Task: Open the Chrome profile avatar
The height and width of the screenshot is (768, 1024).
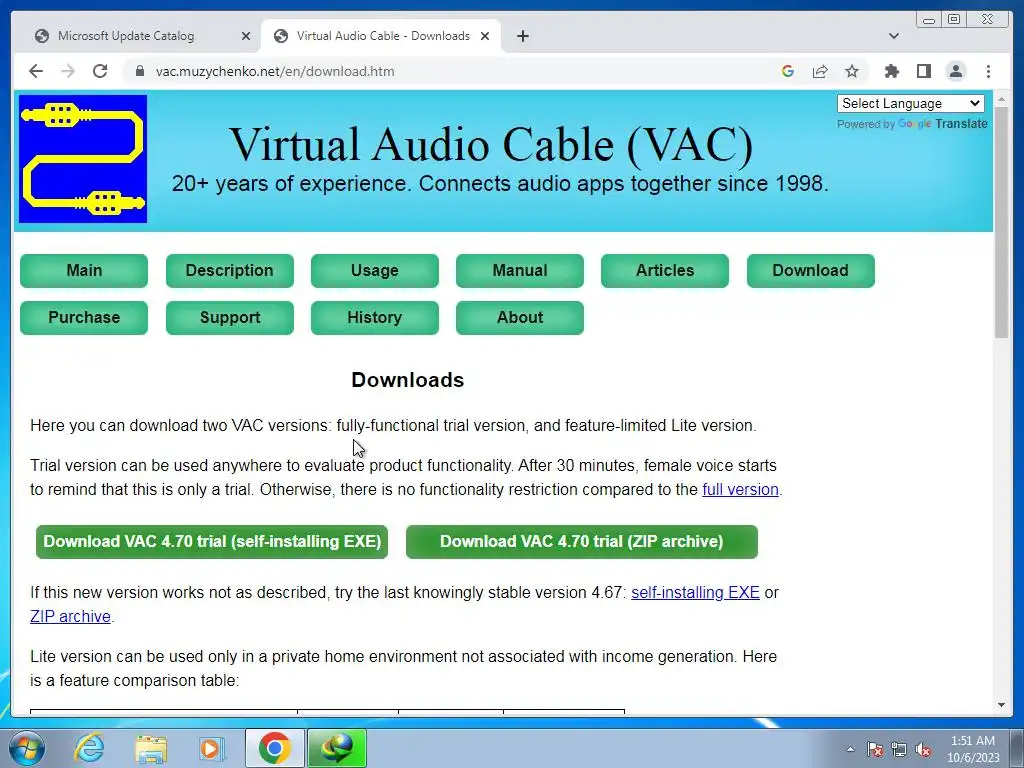Action: [955, 71]
